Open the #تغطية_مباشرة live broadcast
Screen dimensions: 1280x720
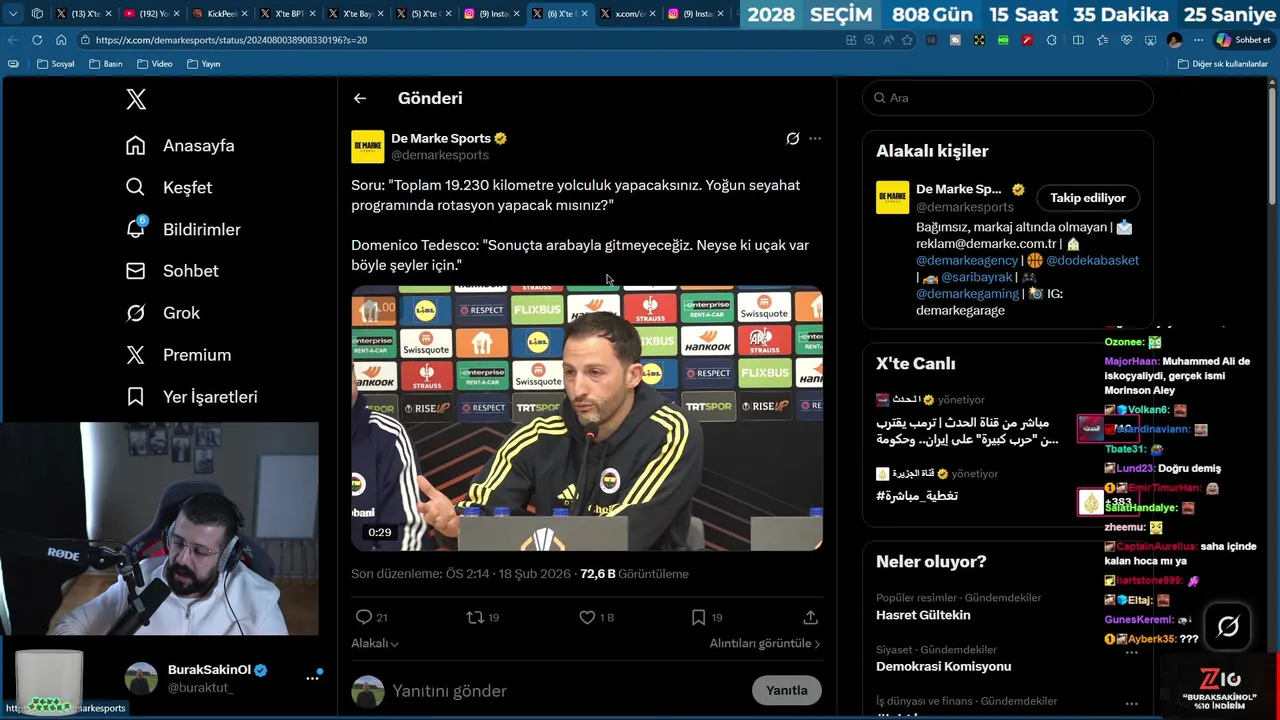tap(917, 496)
